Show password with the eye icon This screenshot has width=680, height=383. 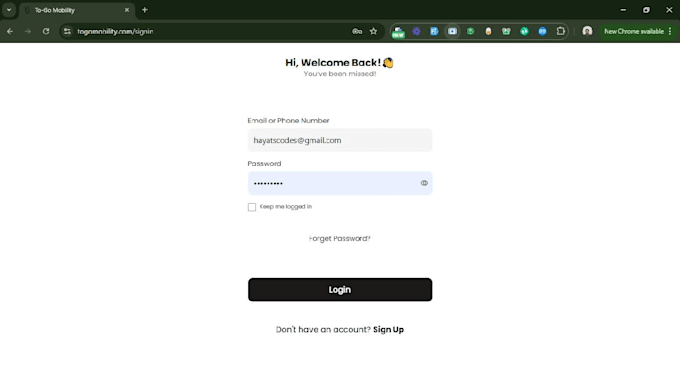tap(424, 183)
